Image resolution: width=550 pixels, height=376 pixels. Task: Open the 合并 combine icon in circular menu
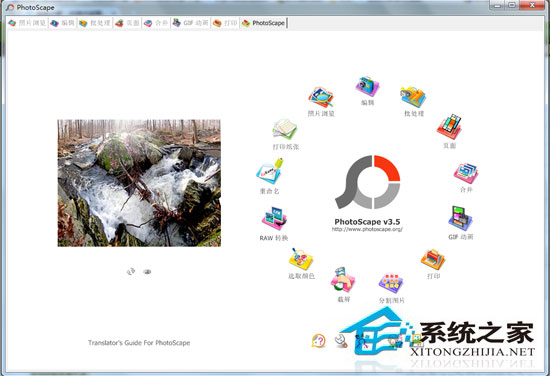coord(466,173)
